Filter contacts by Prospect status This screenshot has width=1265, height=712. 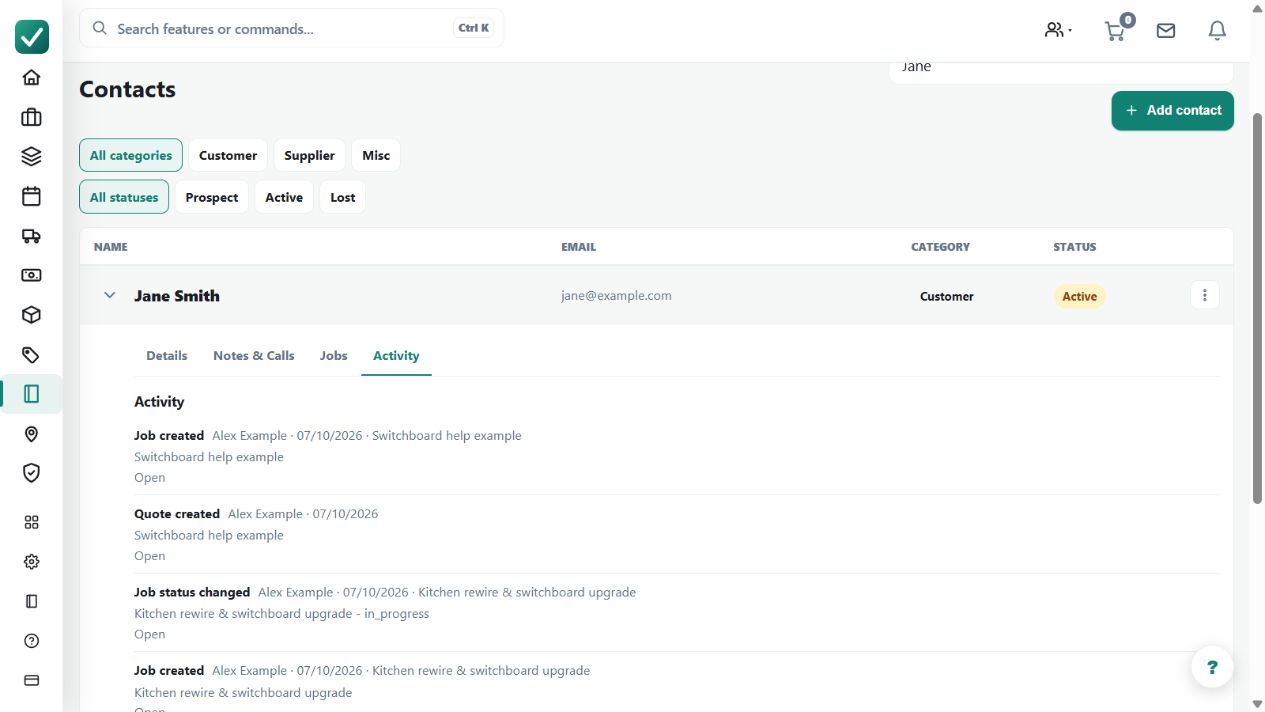pyautogui.click(x=212, y=197)
